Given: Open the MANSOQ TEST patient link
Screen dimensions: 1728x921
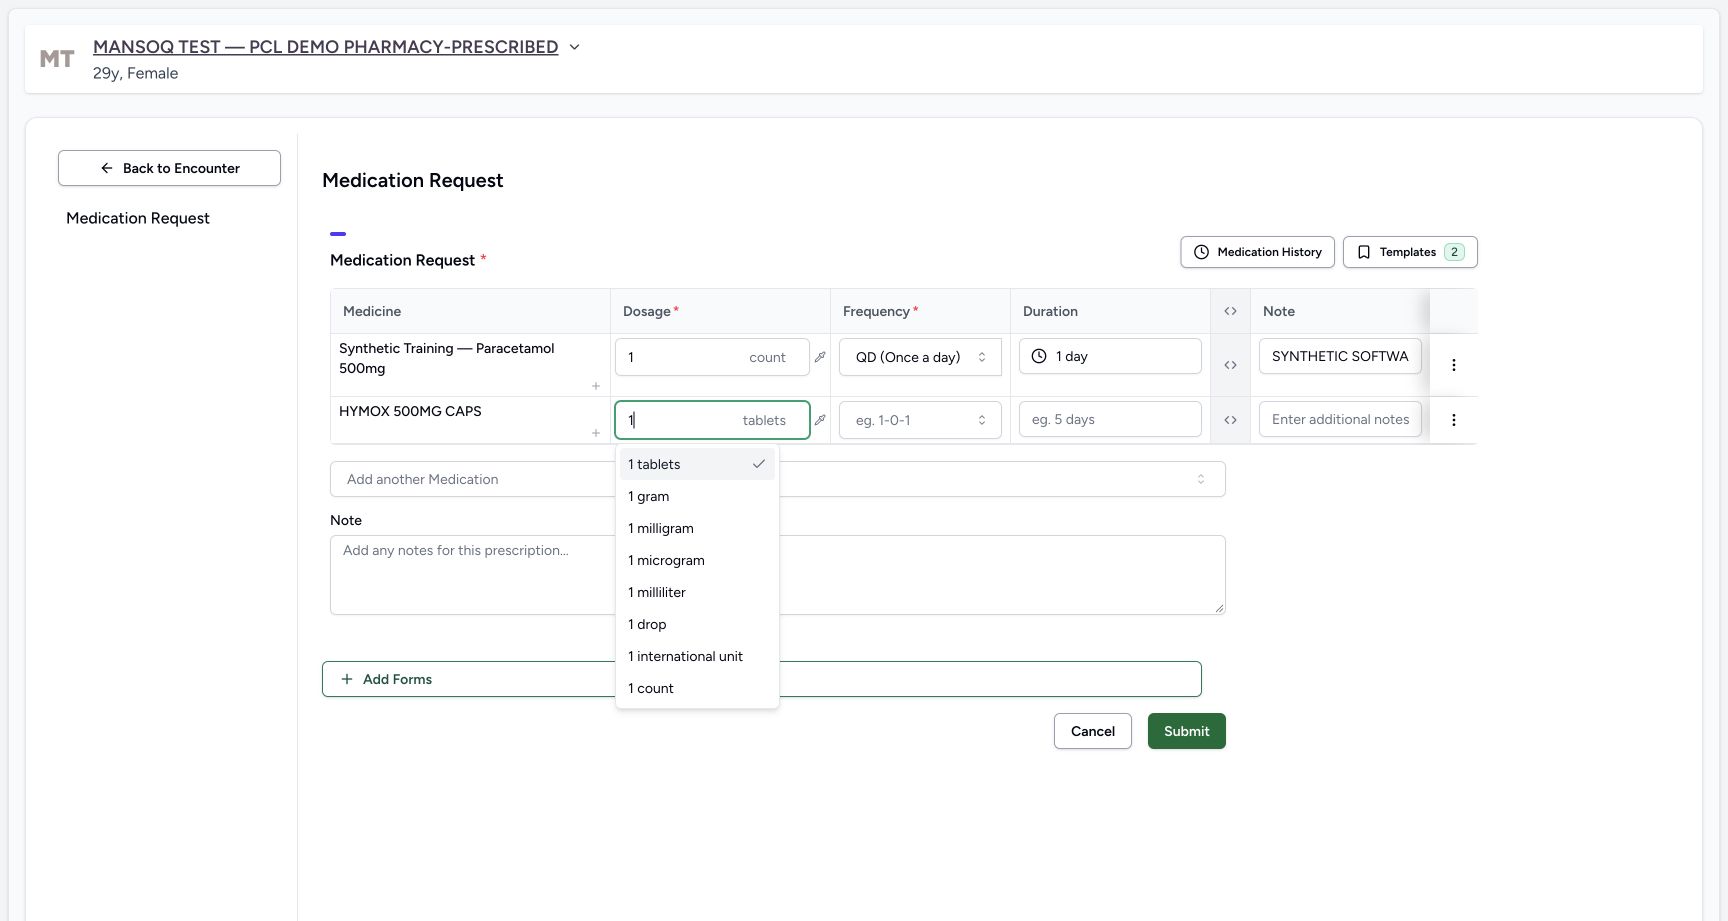Looking at the screenshot, I should 325,47.
